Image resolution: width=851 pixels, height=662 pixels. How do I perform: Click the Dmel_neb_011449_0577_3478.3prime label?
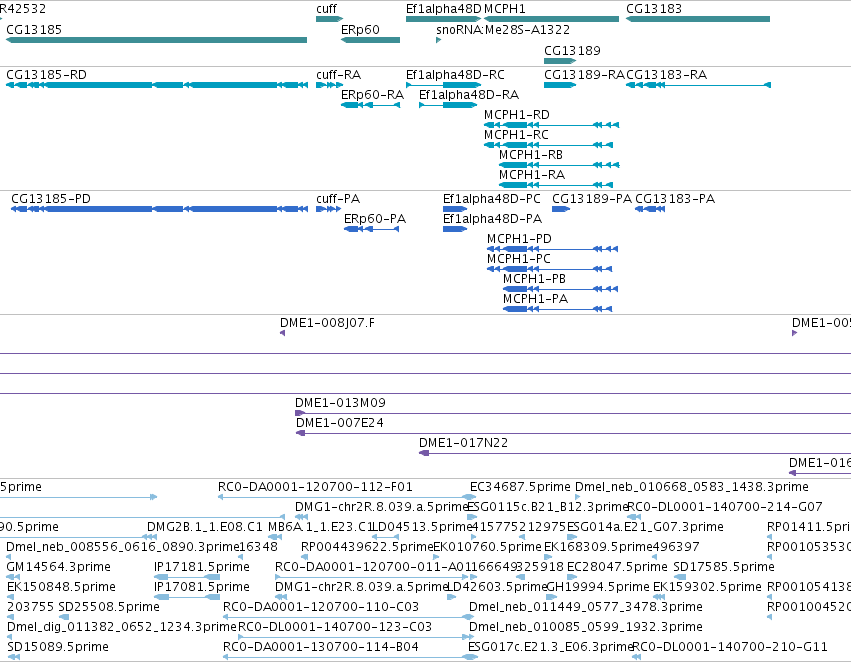(586, 607)
